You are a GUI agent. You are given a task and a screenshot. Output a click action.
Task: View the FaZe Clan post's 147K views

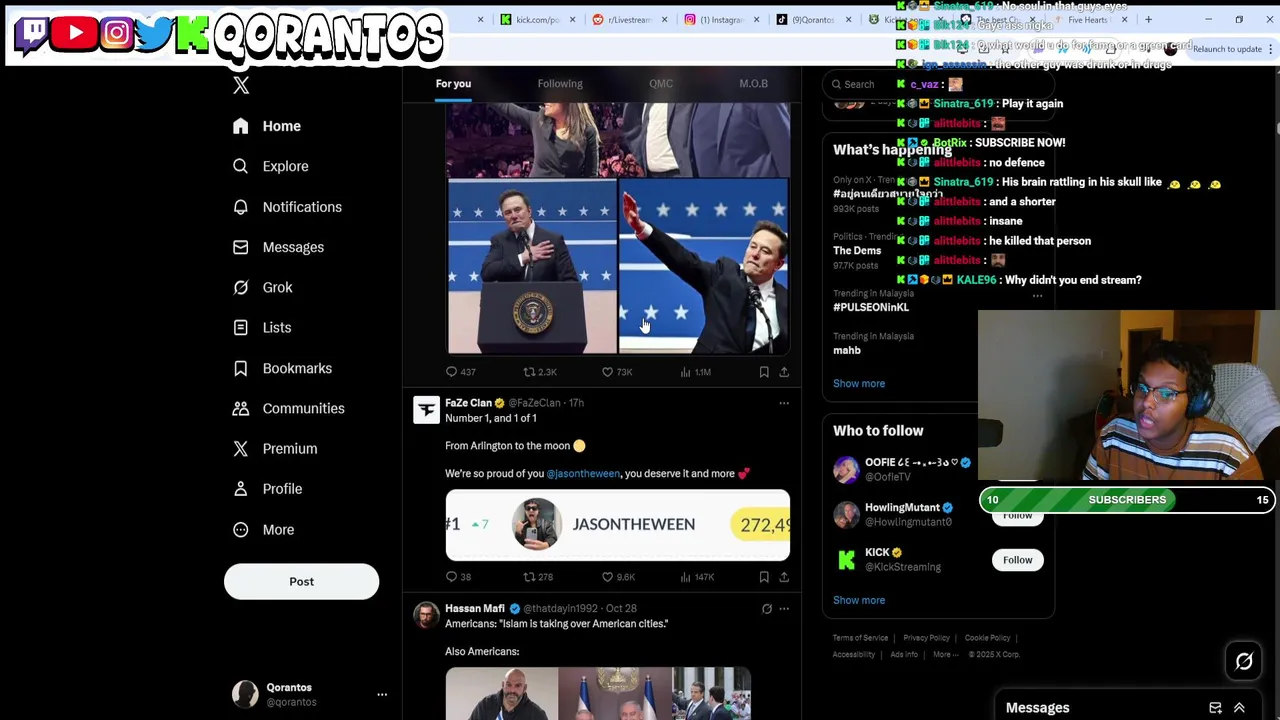[696, 577]
